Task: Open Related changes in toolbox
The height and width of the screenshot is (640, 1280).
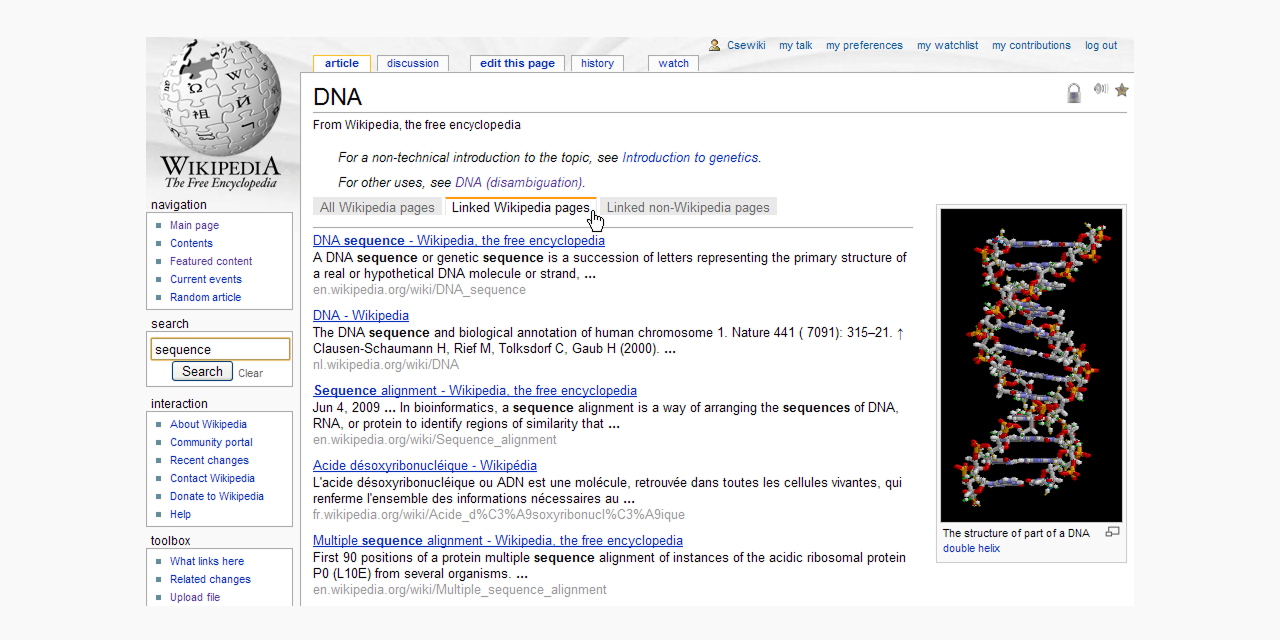Action: coord(210,579)
